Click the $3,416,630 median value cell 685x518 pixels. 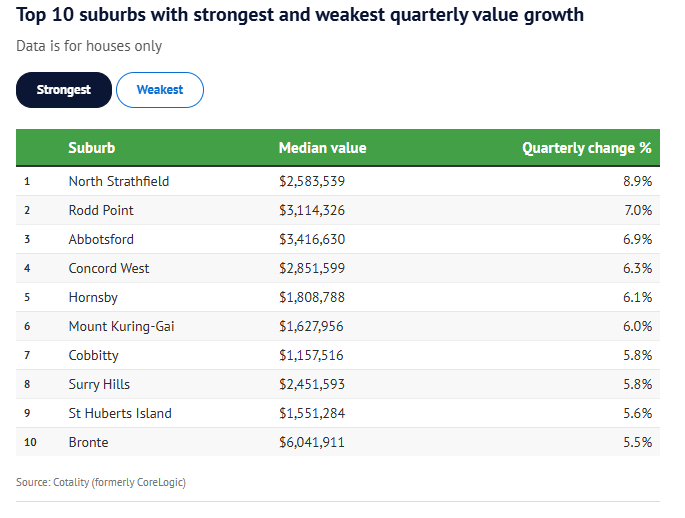point(312,239)
